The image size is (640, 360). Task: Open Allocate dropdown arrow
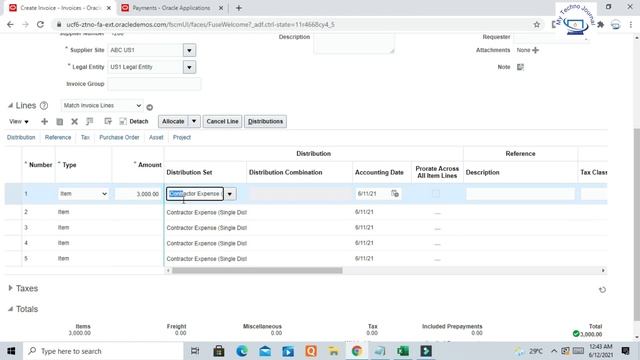point(194,121)
